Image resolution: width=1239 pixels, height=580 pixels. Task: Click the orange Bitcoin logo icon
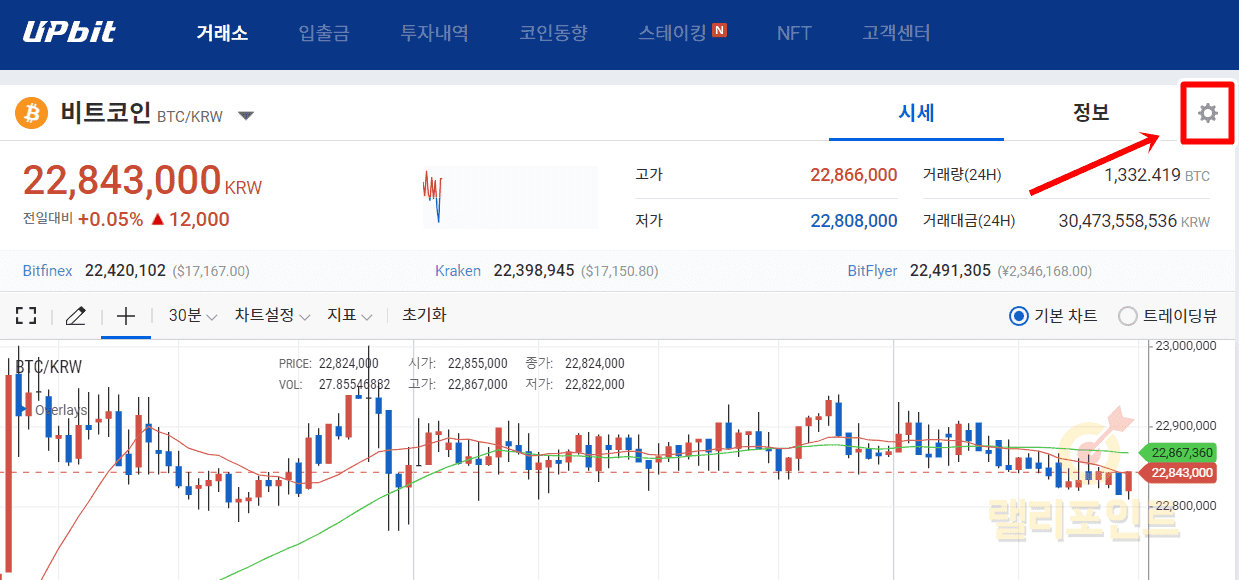tap(31, 113)
